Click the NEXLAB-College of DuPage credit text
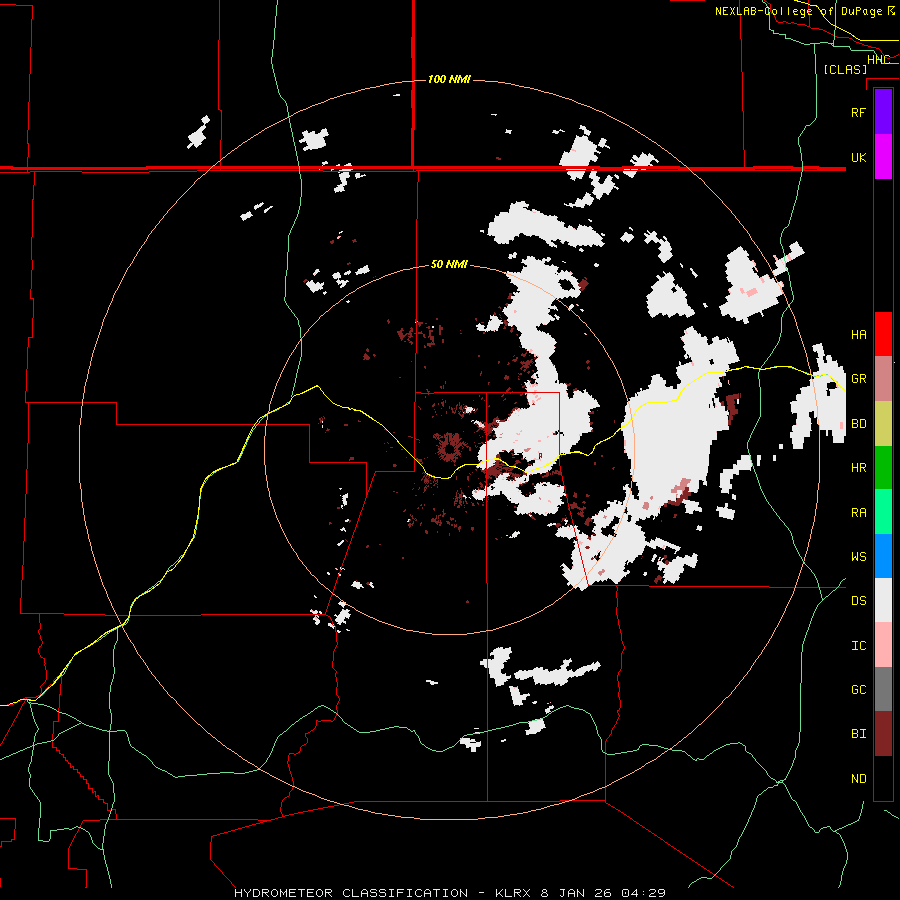The width and height of the screenshot is (900, 900). point(798,11)
